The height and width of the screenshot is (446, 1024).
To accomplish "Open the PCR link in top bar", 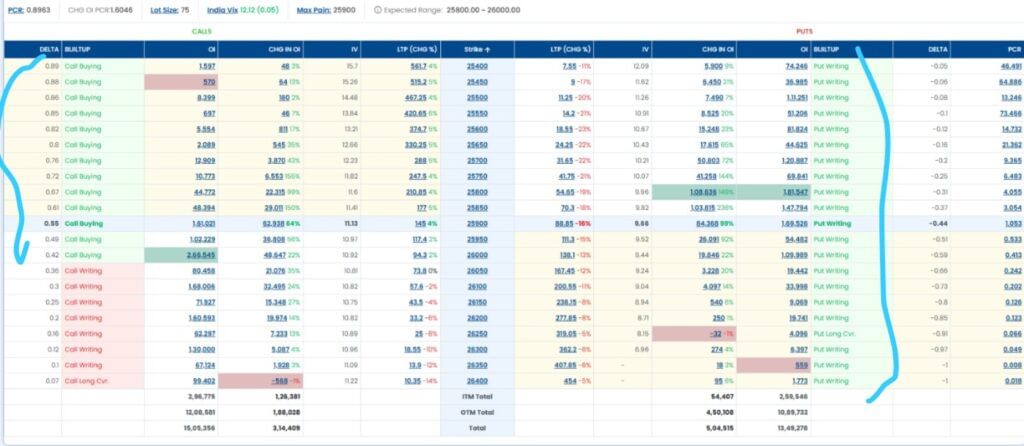I will coord(12,10).
